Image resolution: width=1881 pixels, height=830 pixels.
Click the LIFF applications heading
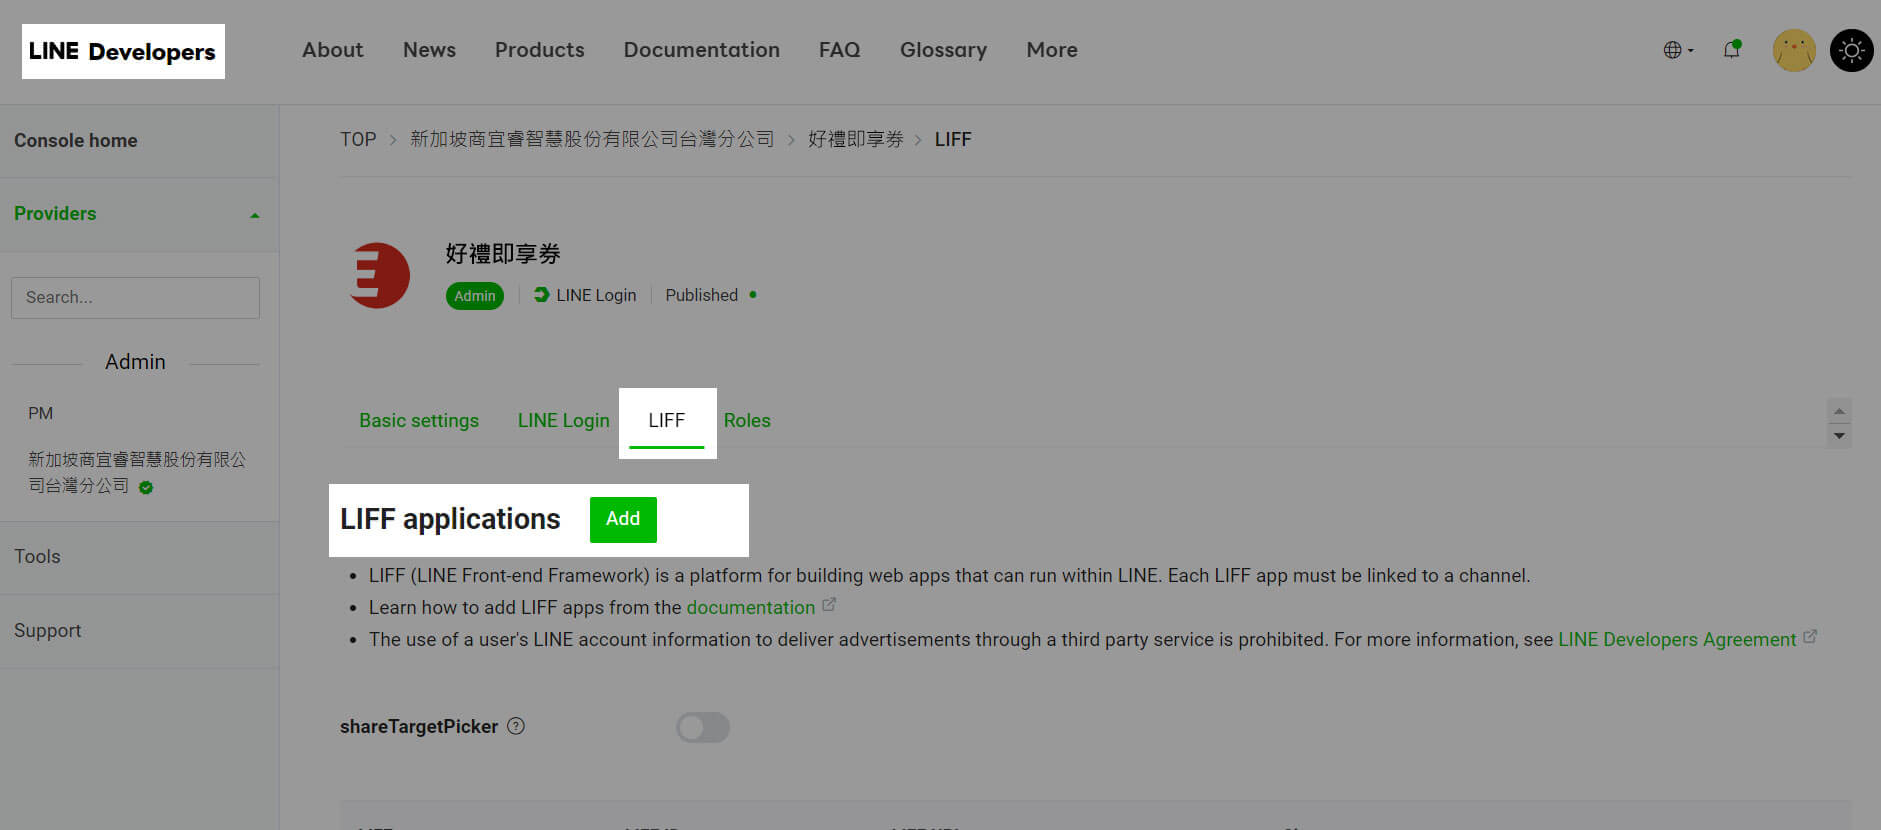[450, 520]
